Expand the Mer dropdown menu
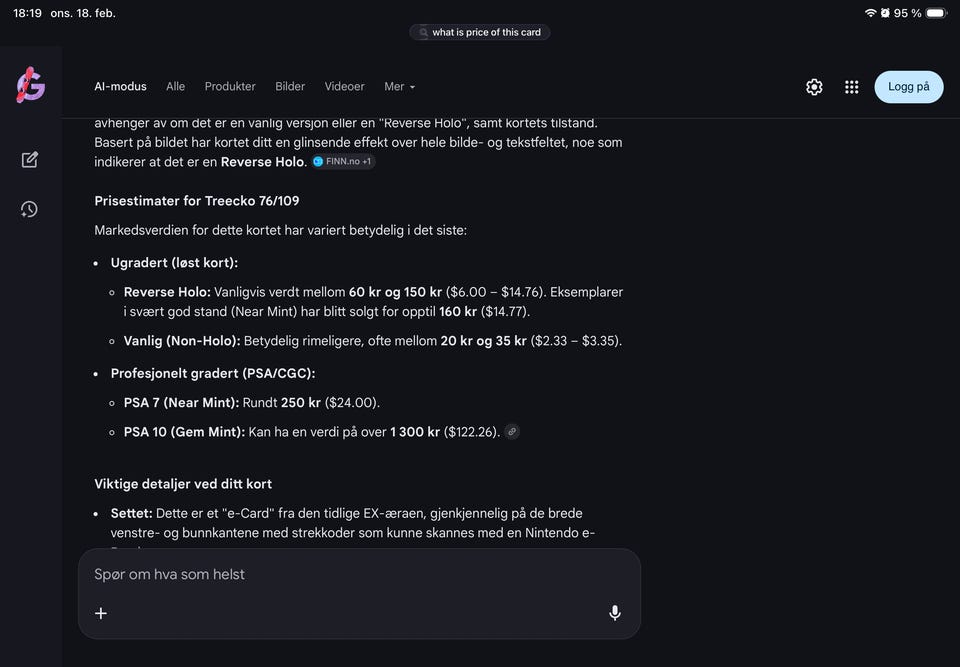The width and height of the screenshot is (960, 667). point(399,87)
